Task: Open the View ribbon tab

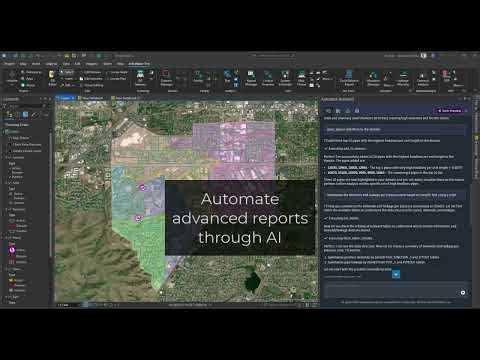Action: pyautogui.click(x=66, y=64)
